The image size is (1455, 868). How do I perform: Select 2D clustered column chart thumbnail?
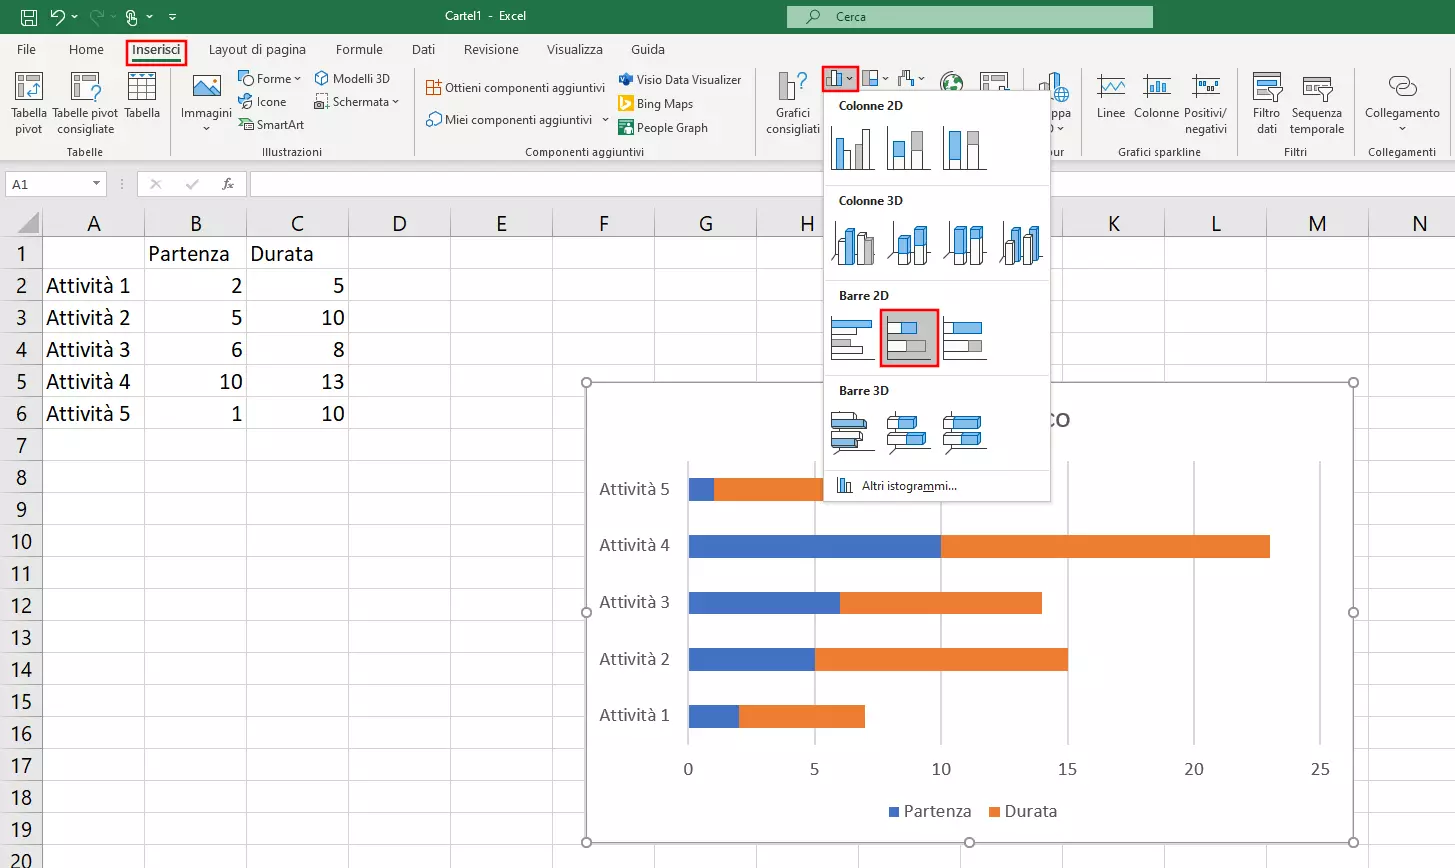click(x=853, y=148)
